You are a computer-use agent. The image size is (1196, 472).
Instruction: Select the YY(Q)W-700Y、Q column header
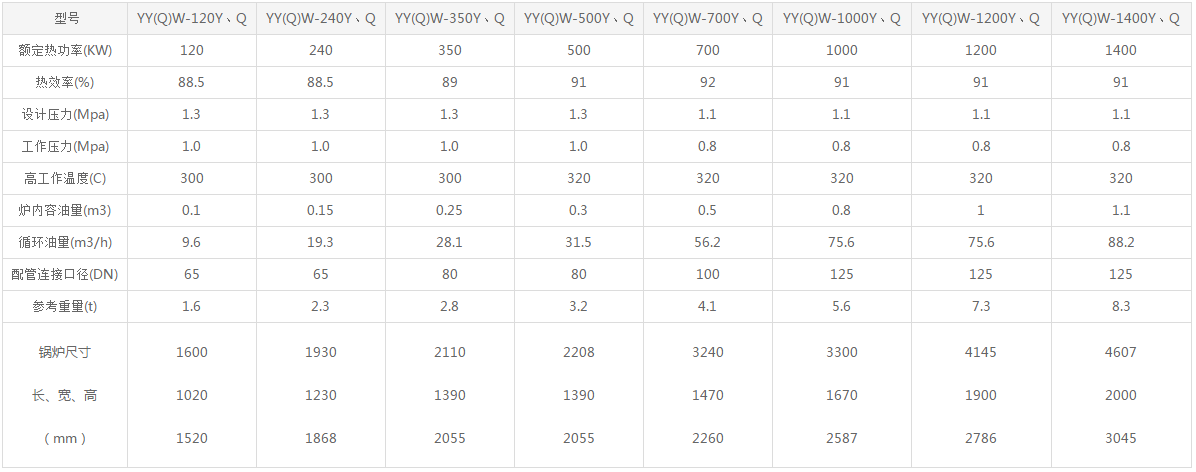pyautogui.click(x=707, y=18)
